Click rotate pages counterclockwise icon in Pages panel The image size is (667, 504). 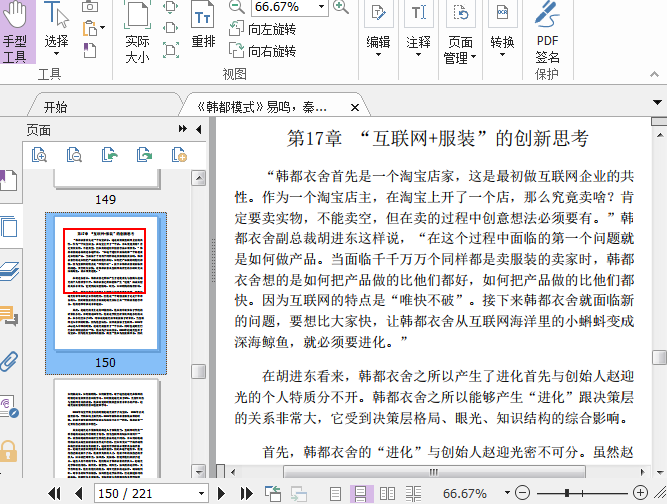pos(109,155)
